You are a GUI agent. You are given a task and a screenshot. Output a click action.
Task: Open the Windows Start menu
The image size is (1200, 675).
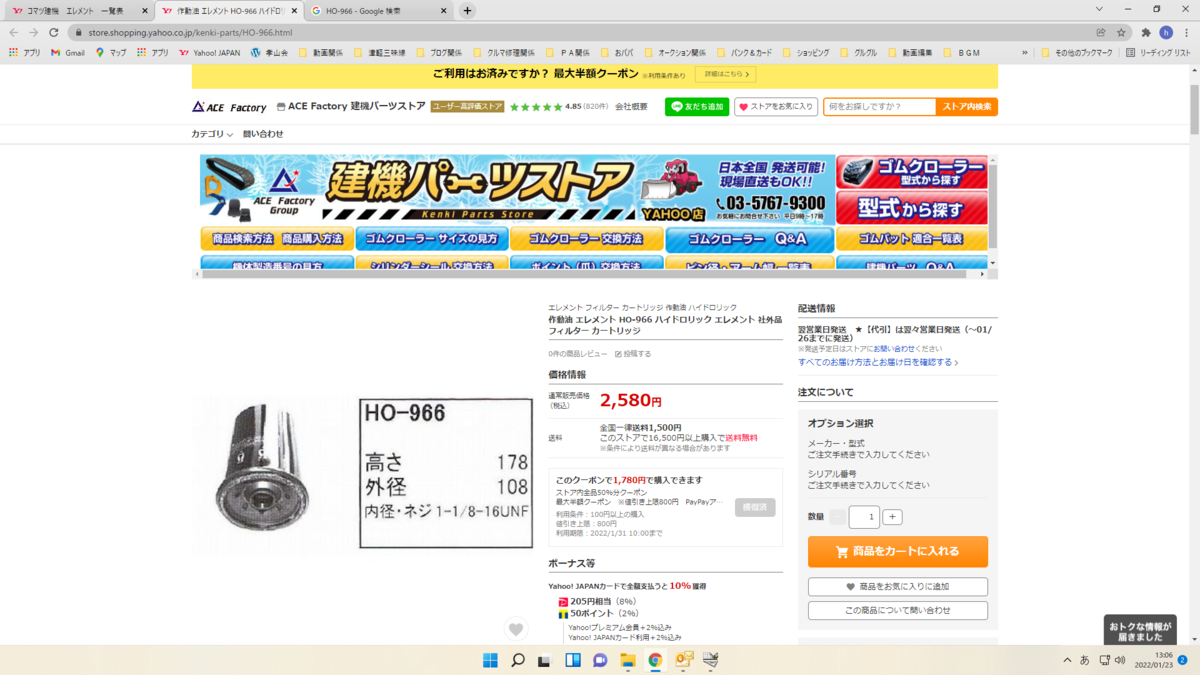(490, 660)
